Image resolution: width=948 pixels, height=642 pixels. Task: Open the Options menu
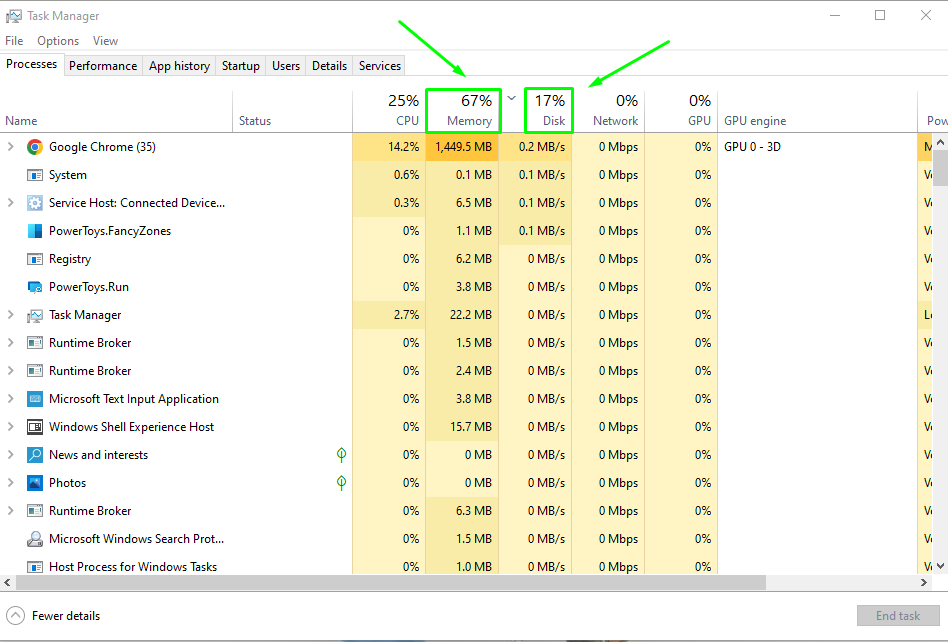[58, 41]
